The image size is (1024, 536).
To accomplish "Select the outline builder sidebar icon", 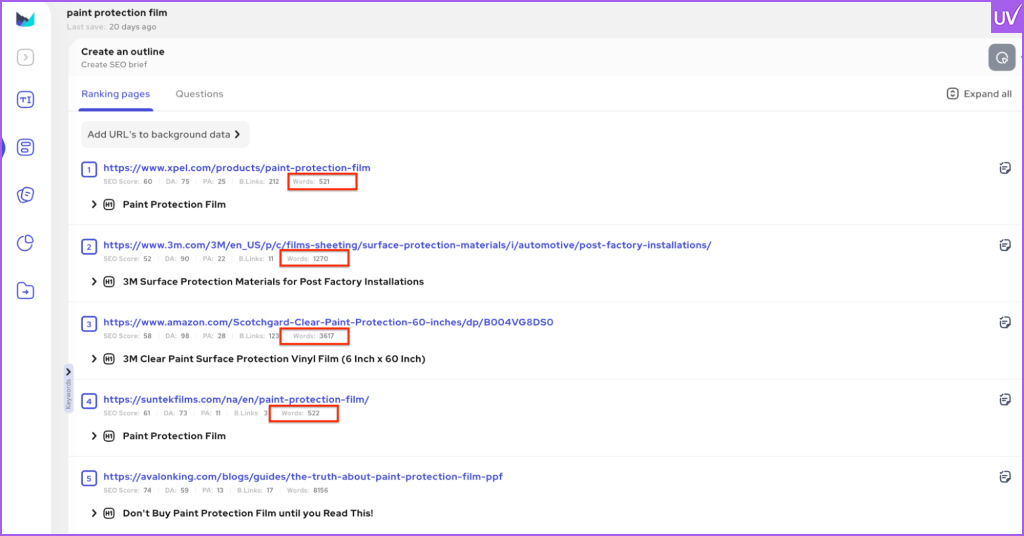I will pos(26,148).
